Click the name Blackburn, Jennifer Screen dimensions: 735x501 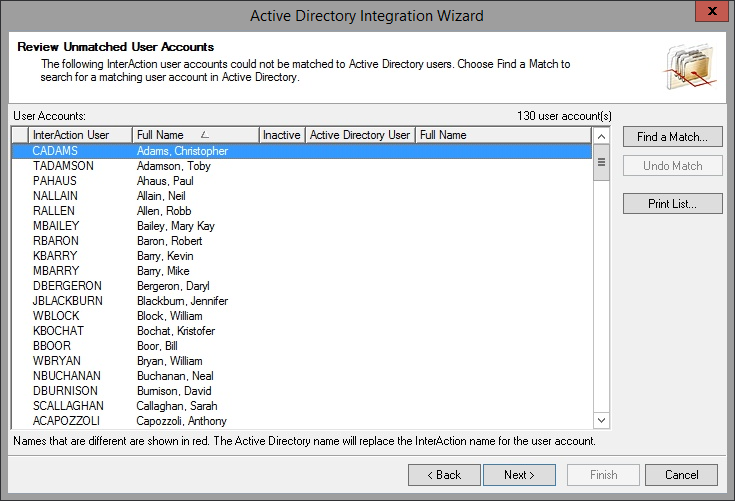coord(182,301)
